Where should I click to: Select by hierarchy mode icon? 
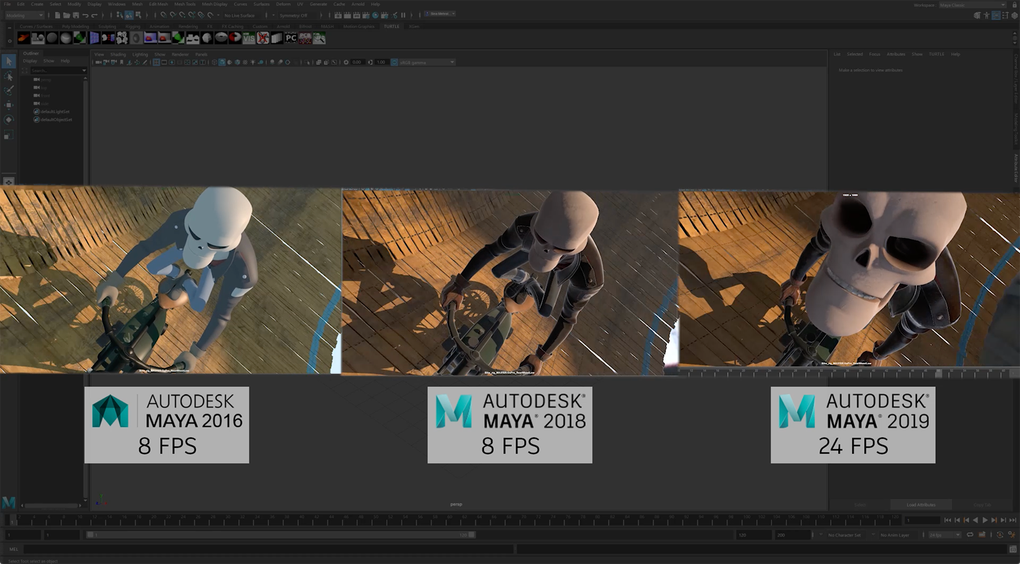click(120, 14)
